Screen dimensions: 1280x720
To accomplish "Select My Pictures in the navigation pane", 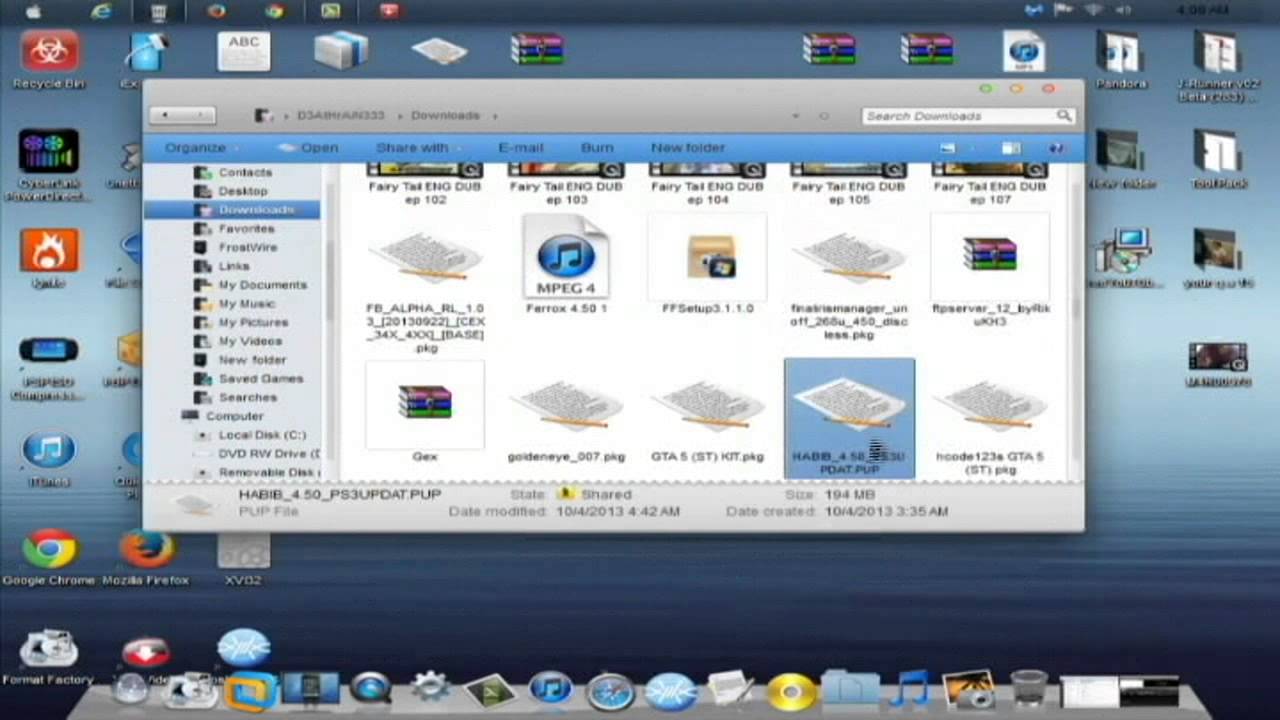I will [x=253, y=322].
